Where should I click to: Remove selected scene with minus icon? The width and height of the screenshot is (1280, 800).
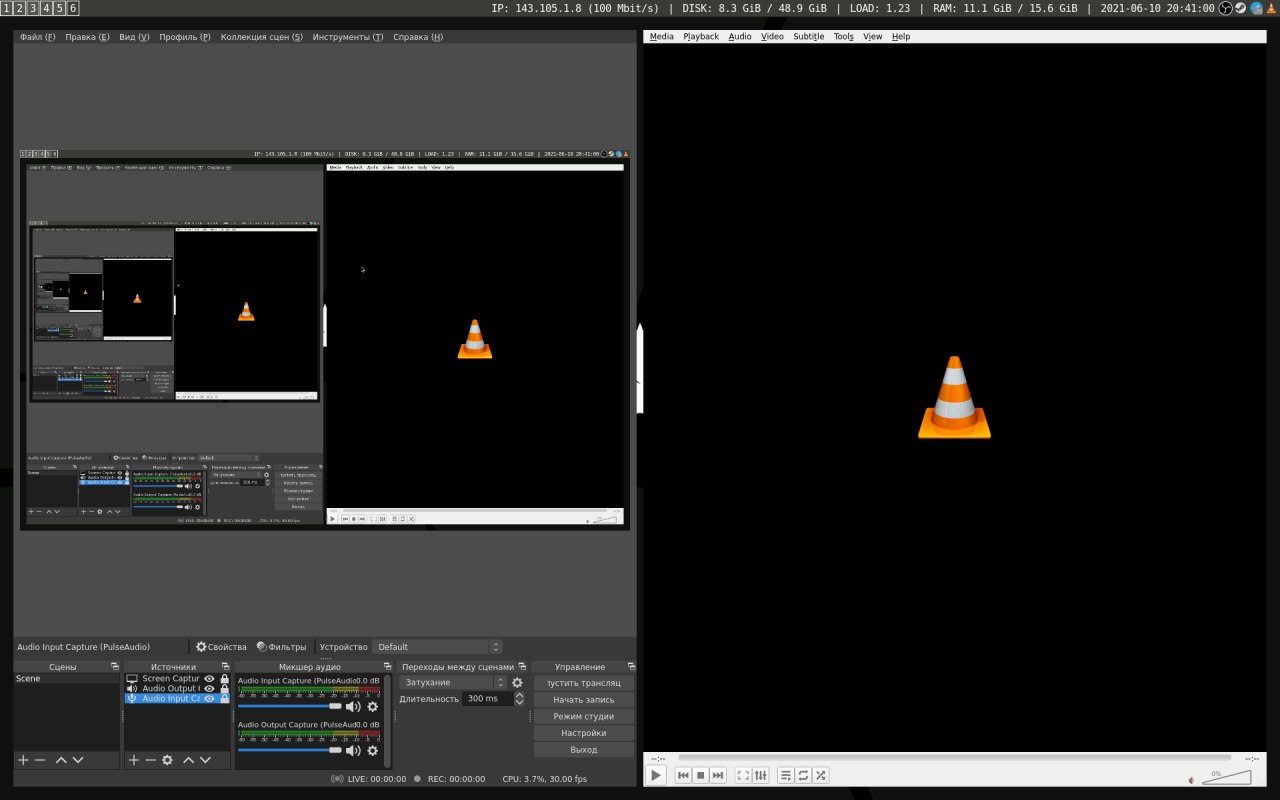click(40, 760)
